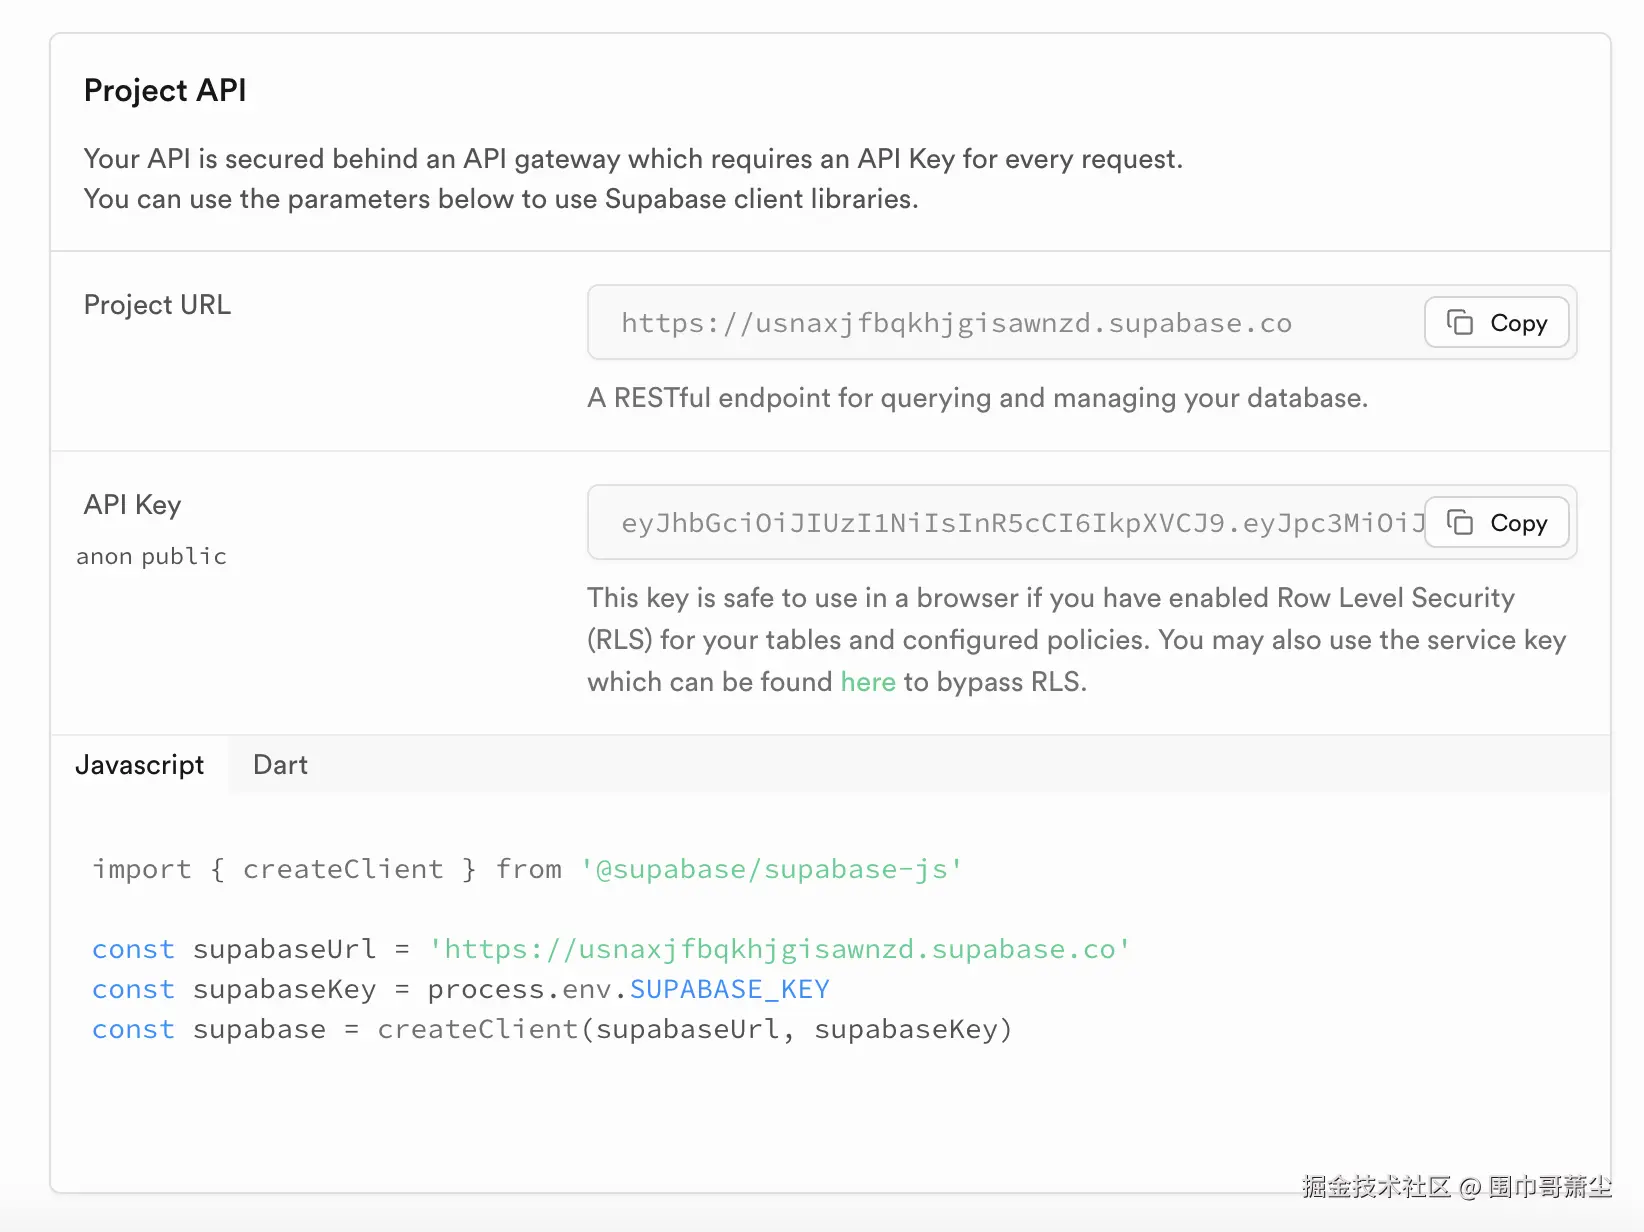Copy the Project URL
Viewport: 1644px width, 1232px height.
point(1496,323)
